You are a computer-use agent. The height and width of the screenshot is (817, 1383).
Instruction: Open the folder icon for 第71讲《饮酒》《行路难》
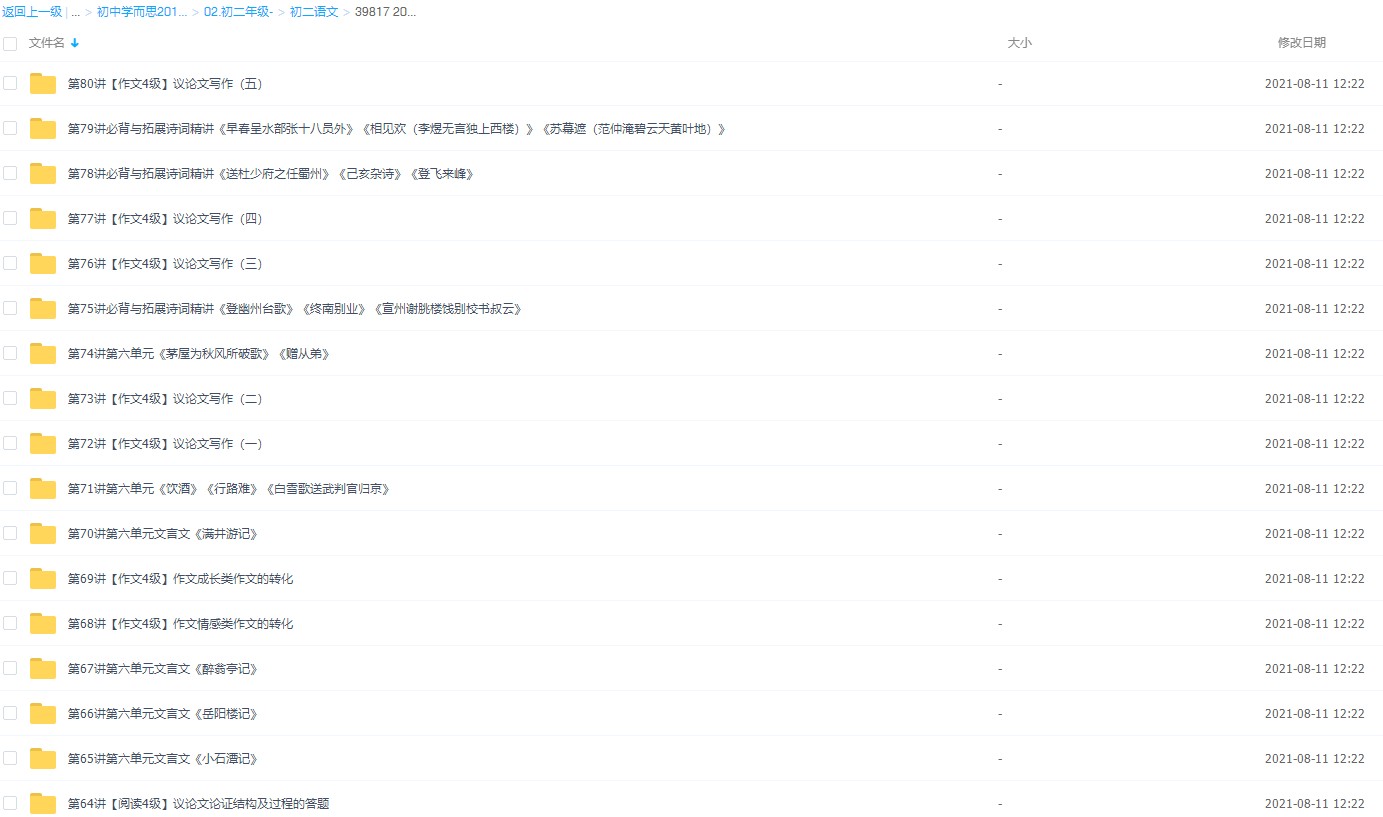point(41,488)
